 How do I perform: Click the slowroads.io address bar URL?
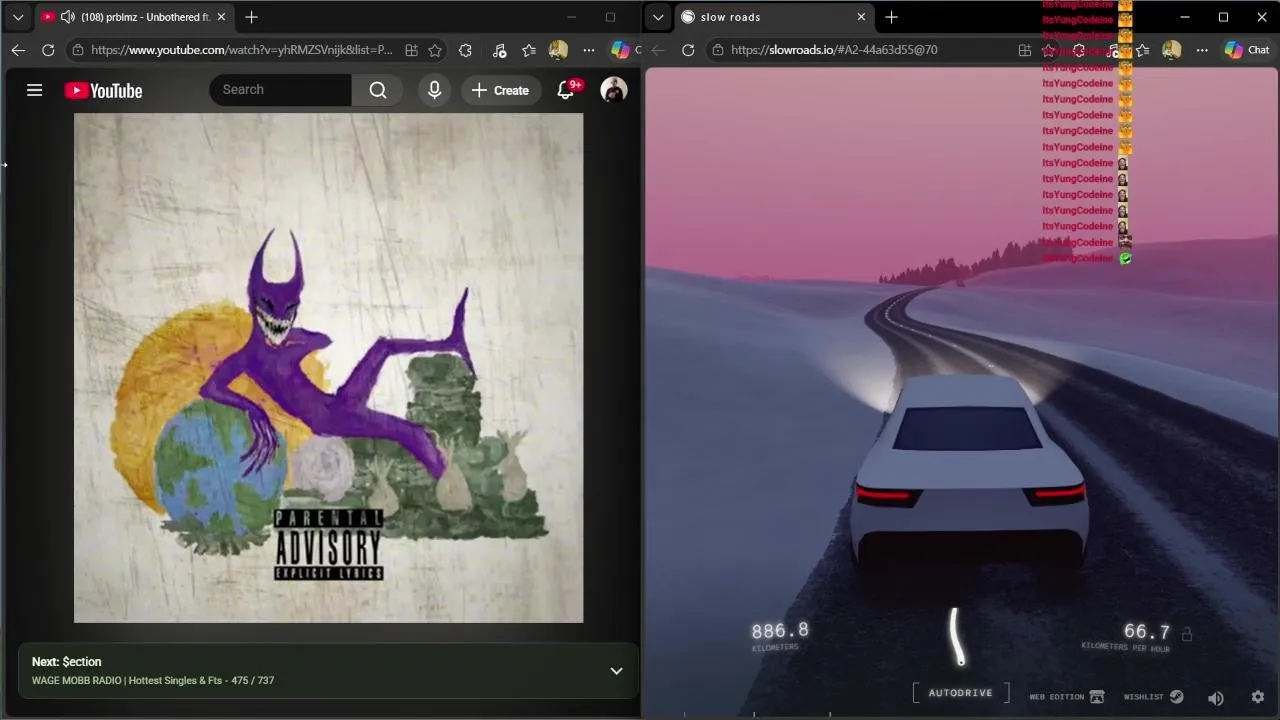834,50
